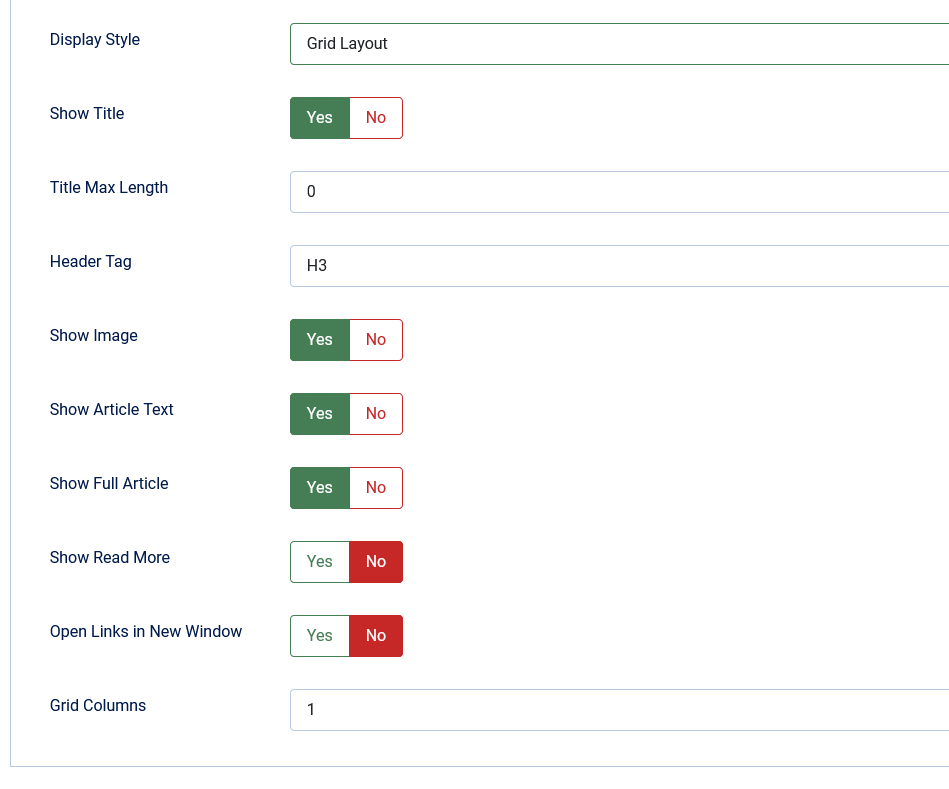Click the Title Max Length input field

(x=619, y=192)
